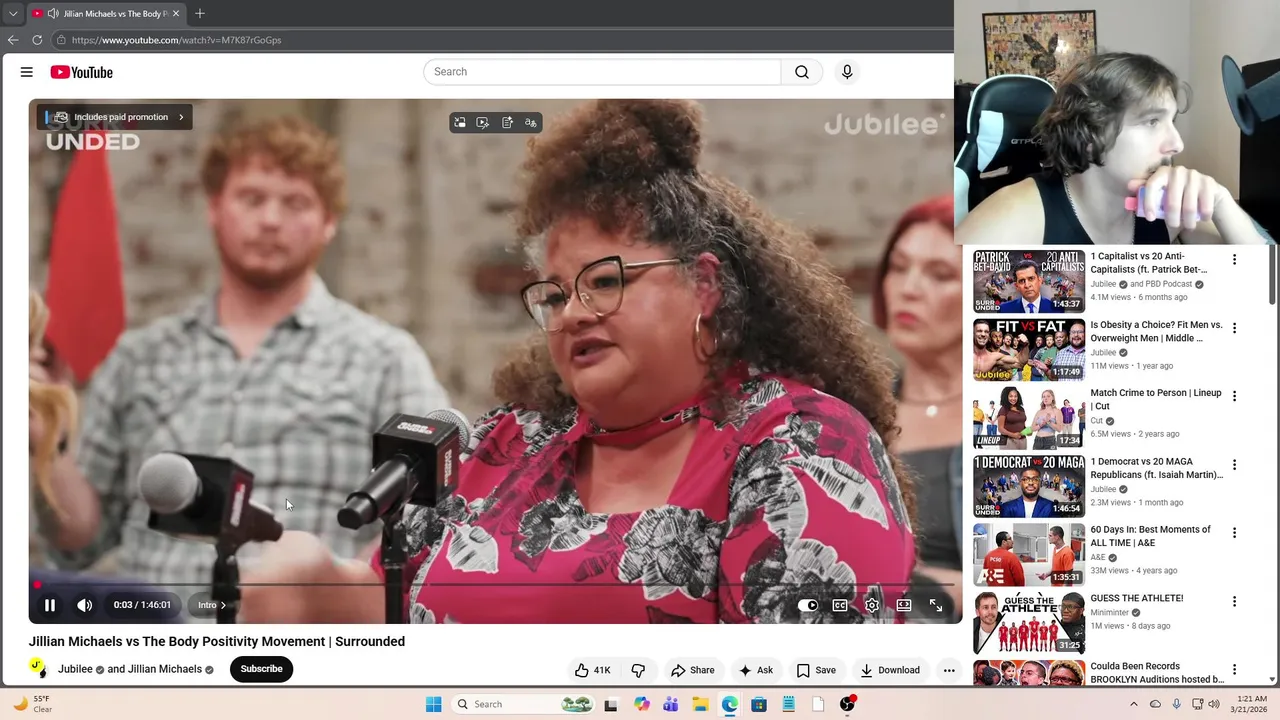Download this video
1280x720 pixels.
point(890,670)
